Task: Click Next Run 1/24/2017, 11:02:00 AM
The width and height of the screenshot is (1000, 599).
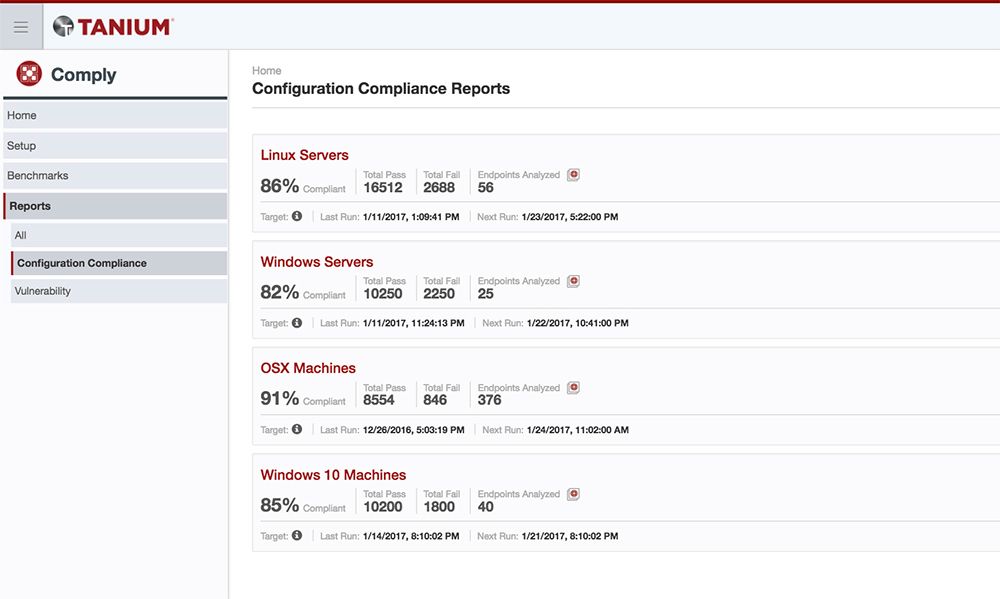Action: click(x=577, y=430)
